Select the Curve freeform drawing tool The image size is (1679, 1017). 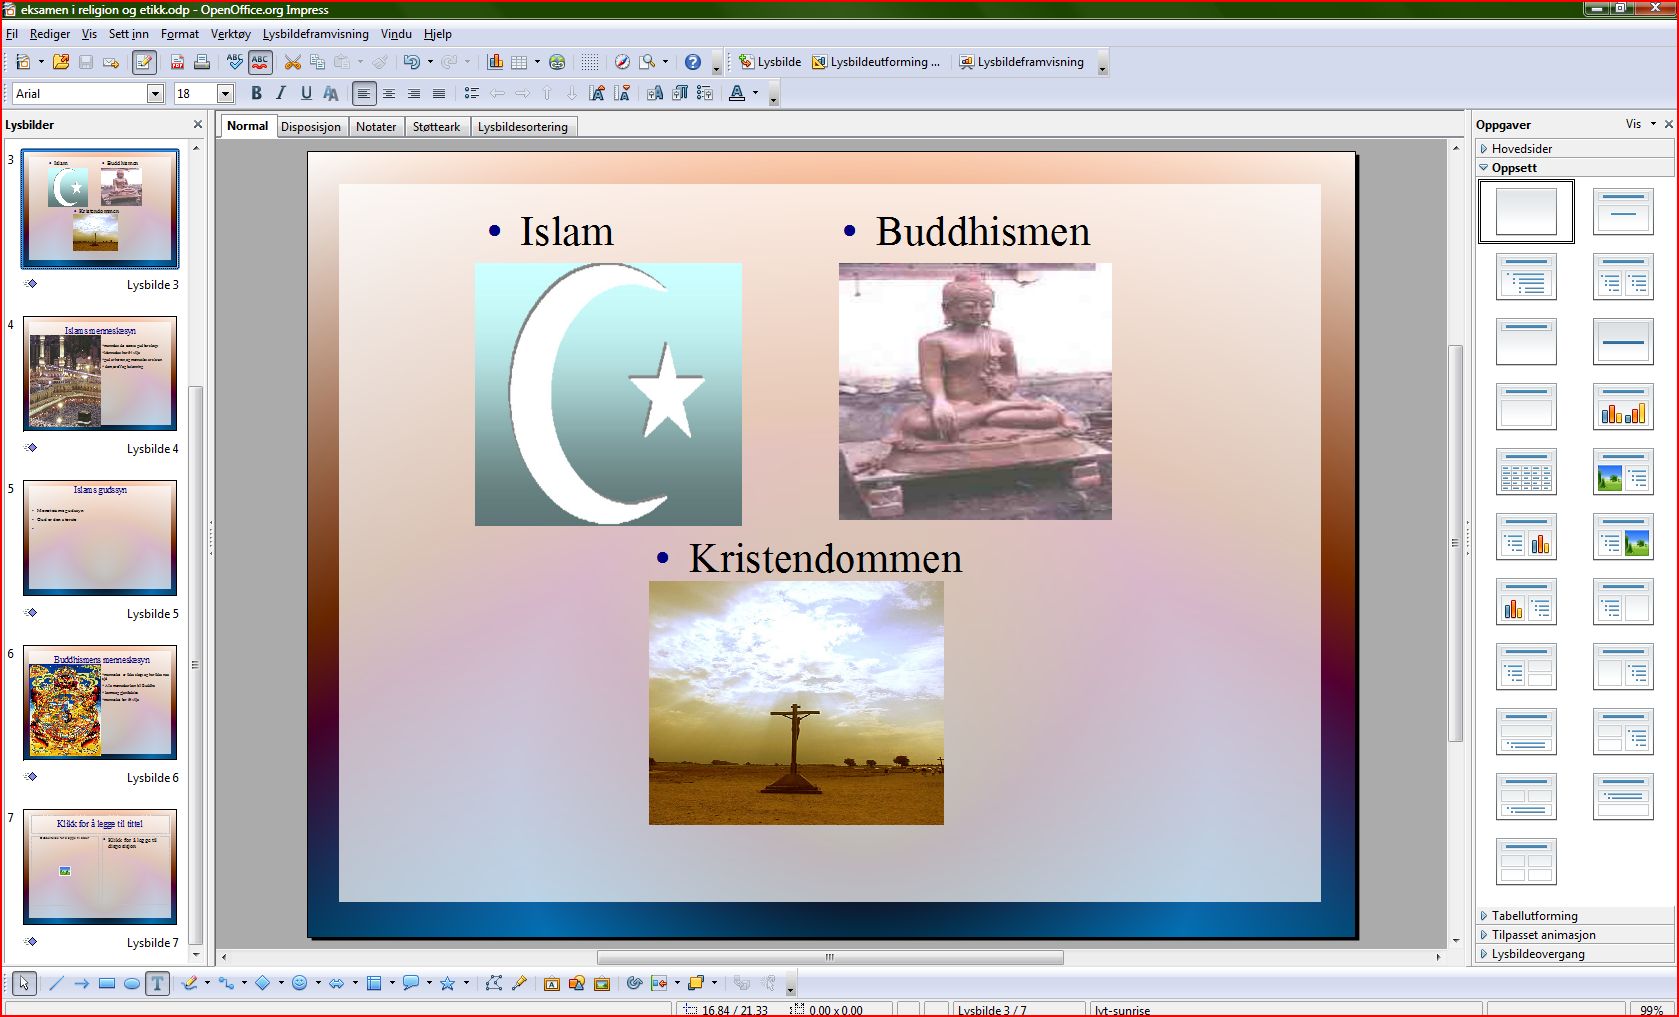point(190,983)
